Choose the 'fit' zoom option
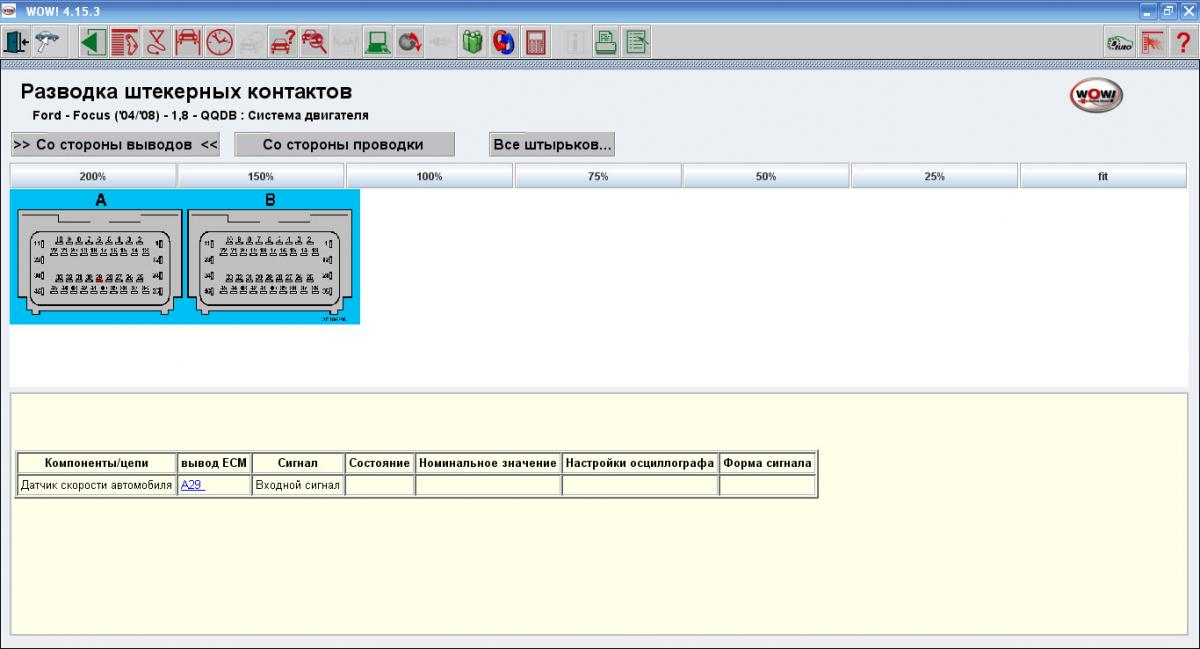Screen dimensions: 1200x649 tap(1103, 176)
